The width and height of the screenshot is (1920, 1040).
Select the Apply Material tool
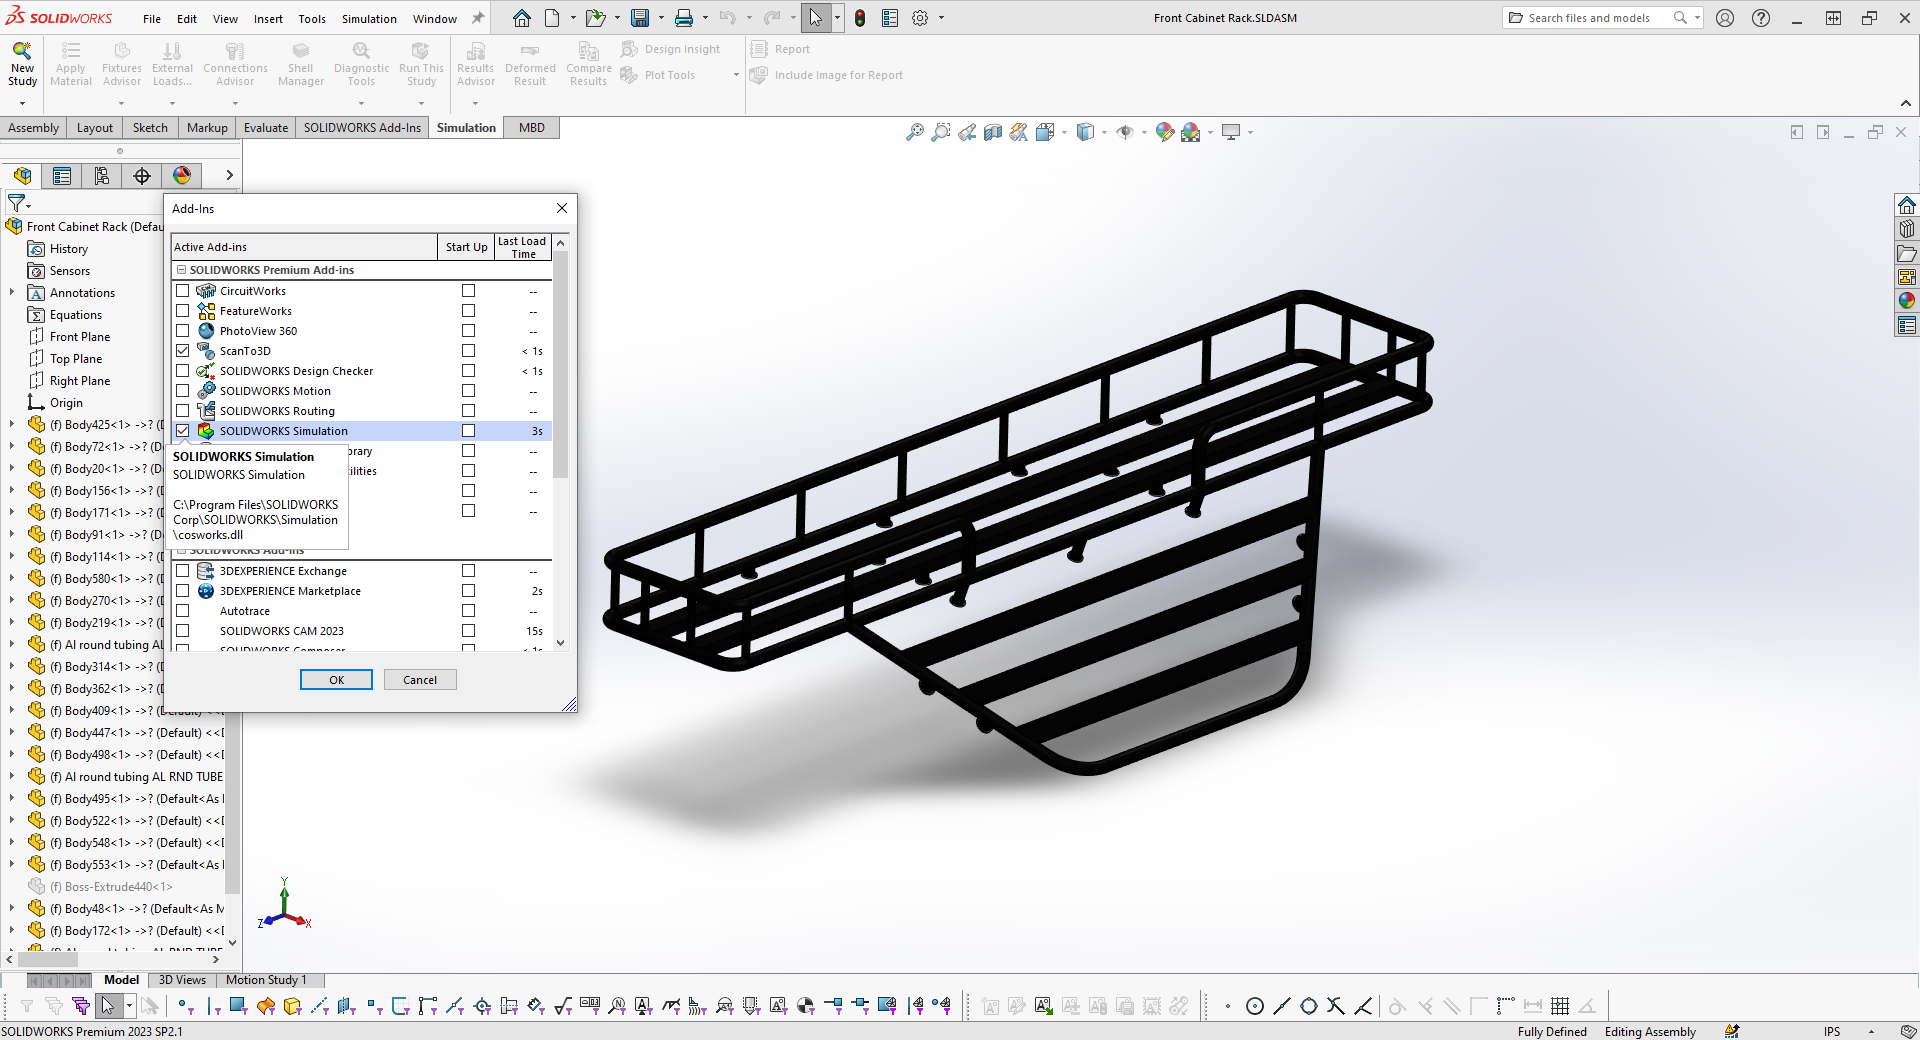tap(70, 64)
